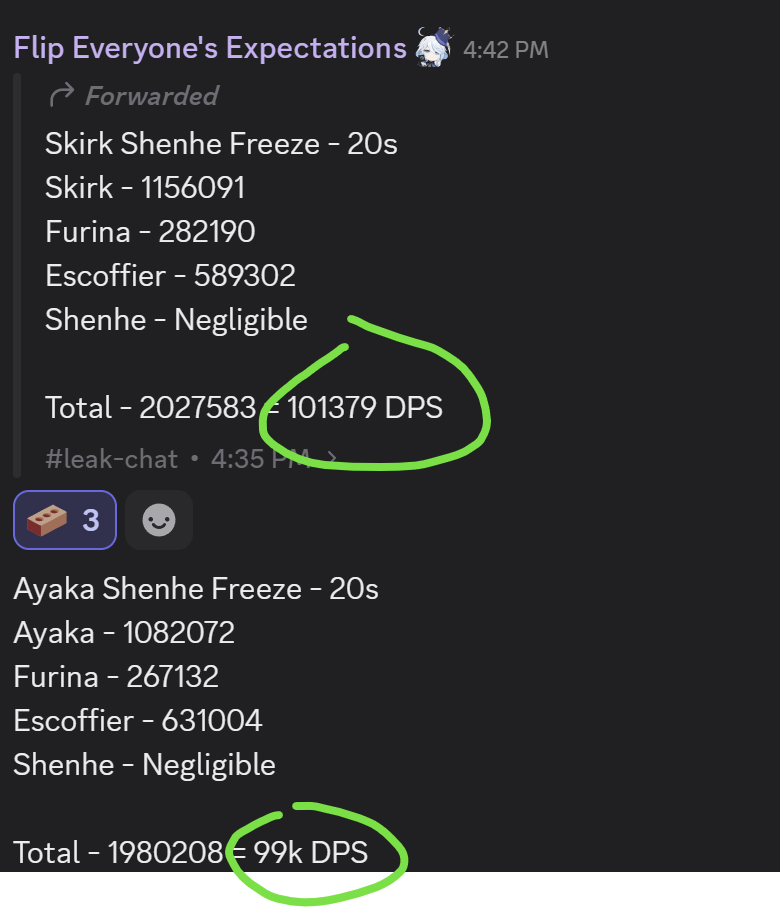Click the chevron after the 4:35 PM timestamp
Screen dimensions: 780x908
[331, 459]
